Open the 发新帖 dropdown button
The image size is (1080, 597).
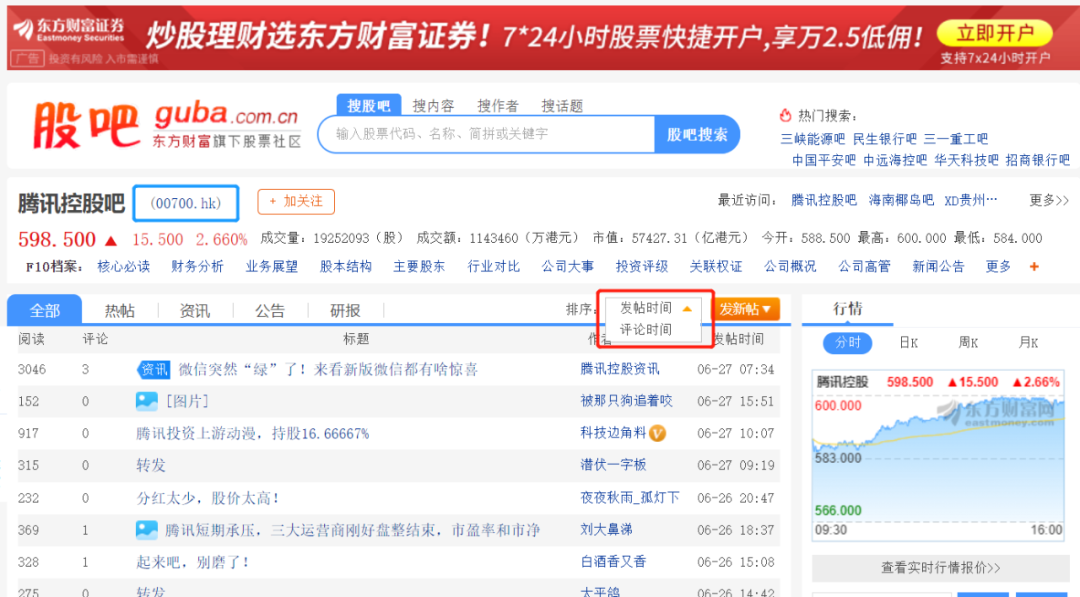[x=745, y=309]
